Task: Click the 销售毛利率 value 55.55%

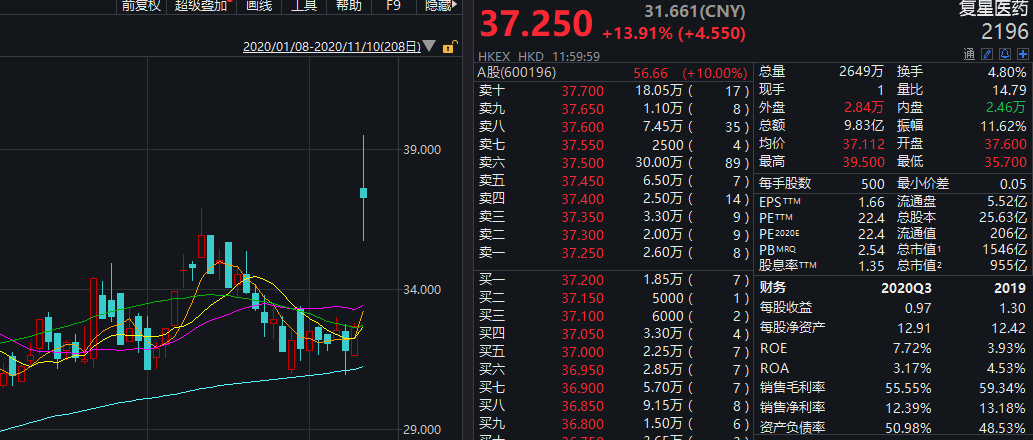Action: [x=908, y=389]
